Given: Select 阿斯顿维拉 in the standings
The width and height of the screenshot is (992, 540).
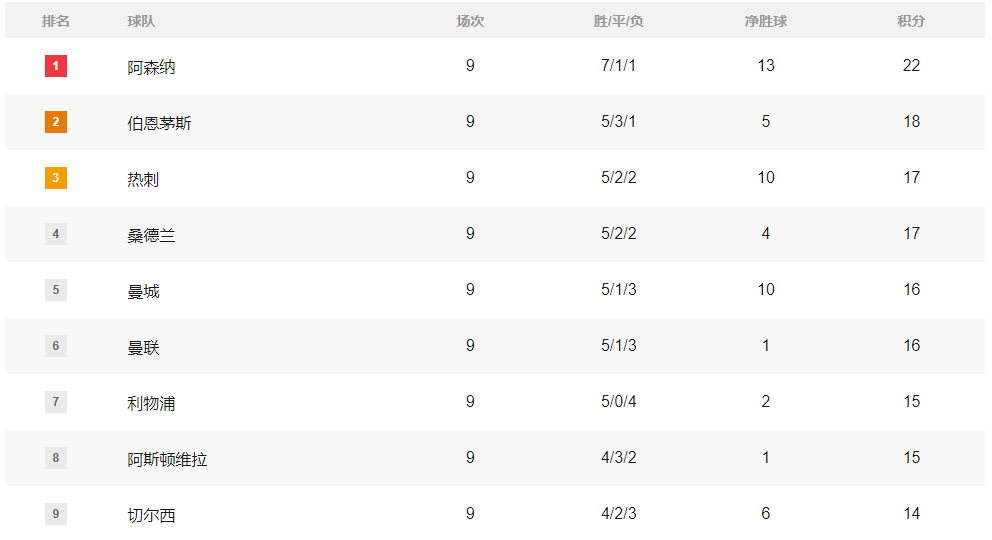Looking at the screenshot, I should [x=167, y=460].
